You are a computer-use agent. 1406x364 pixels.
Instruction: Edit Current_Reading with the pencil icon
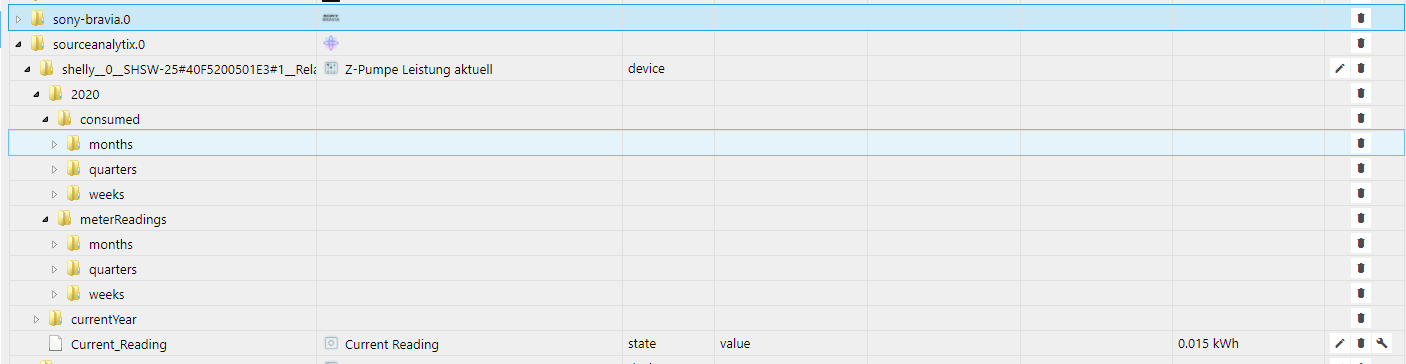coord(1340,344)
